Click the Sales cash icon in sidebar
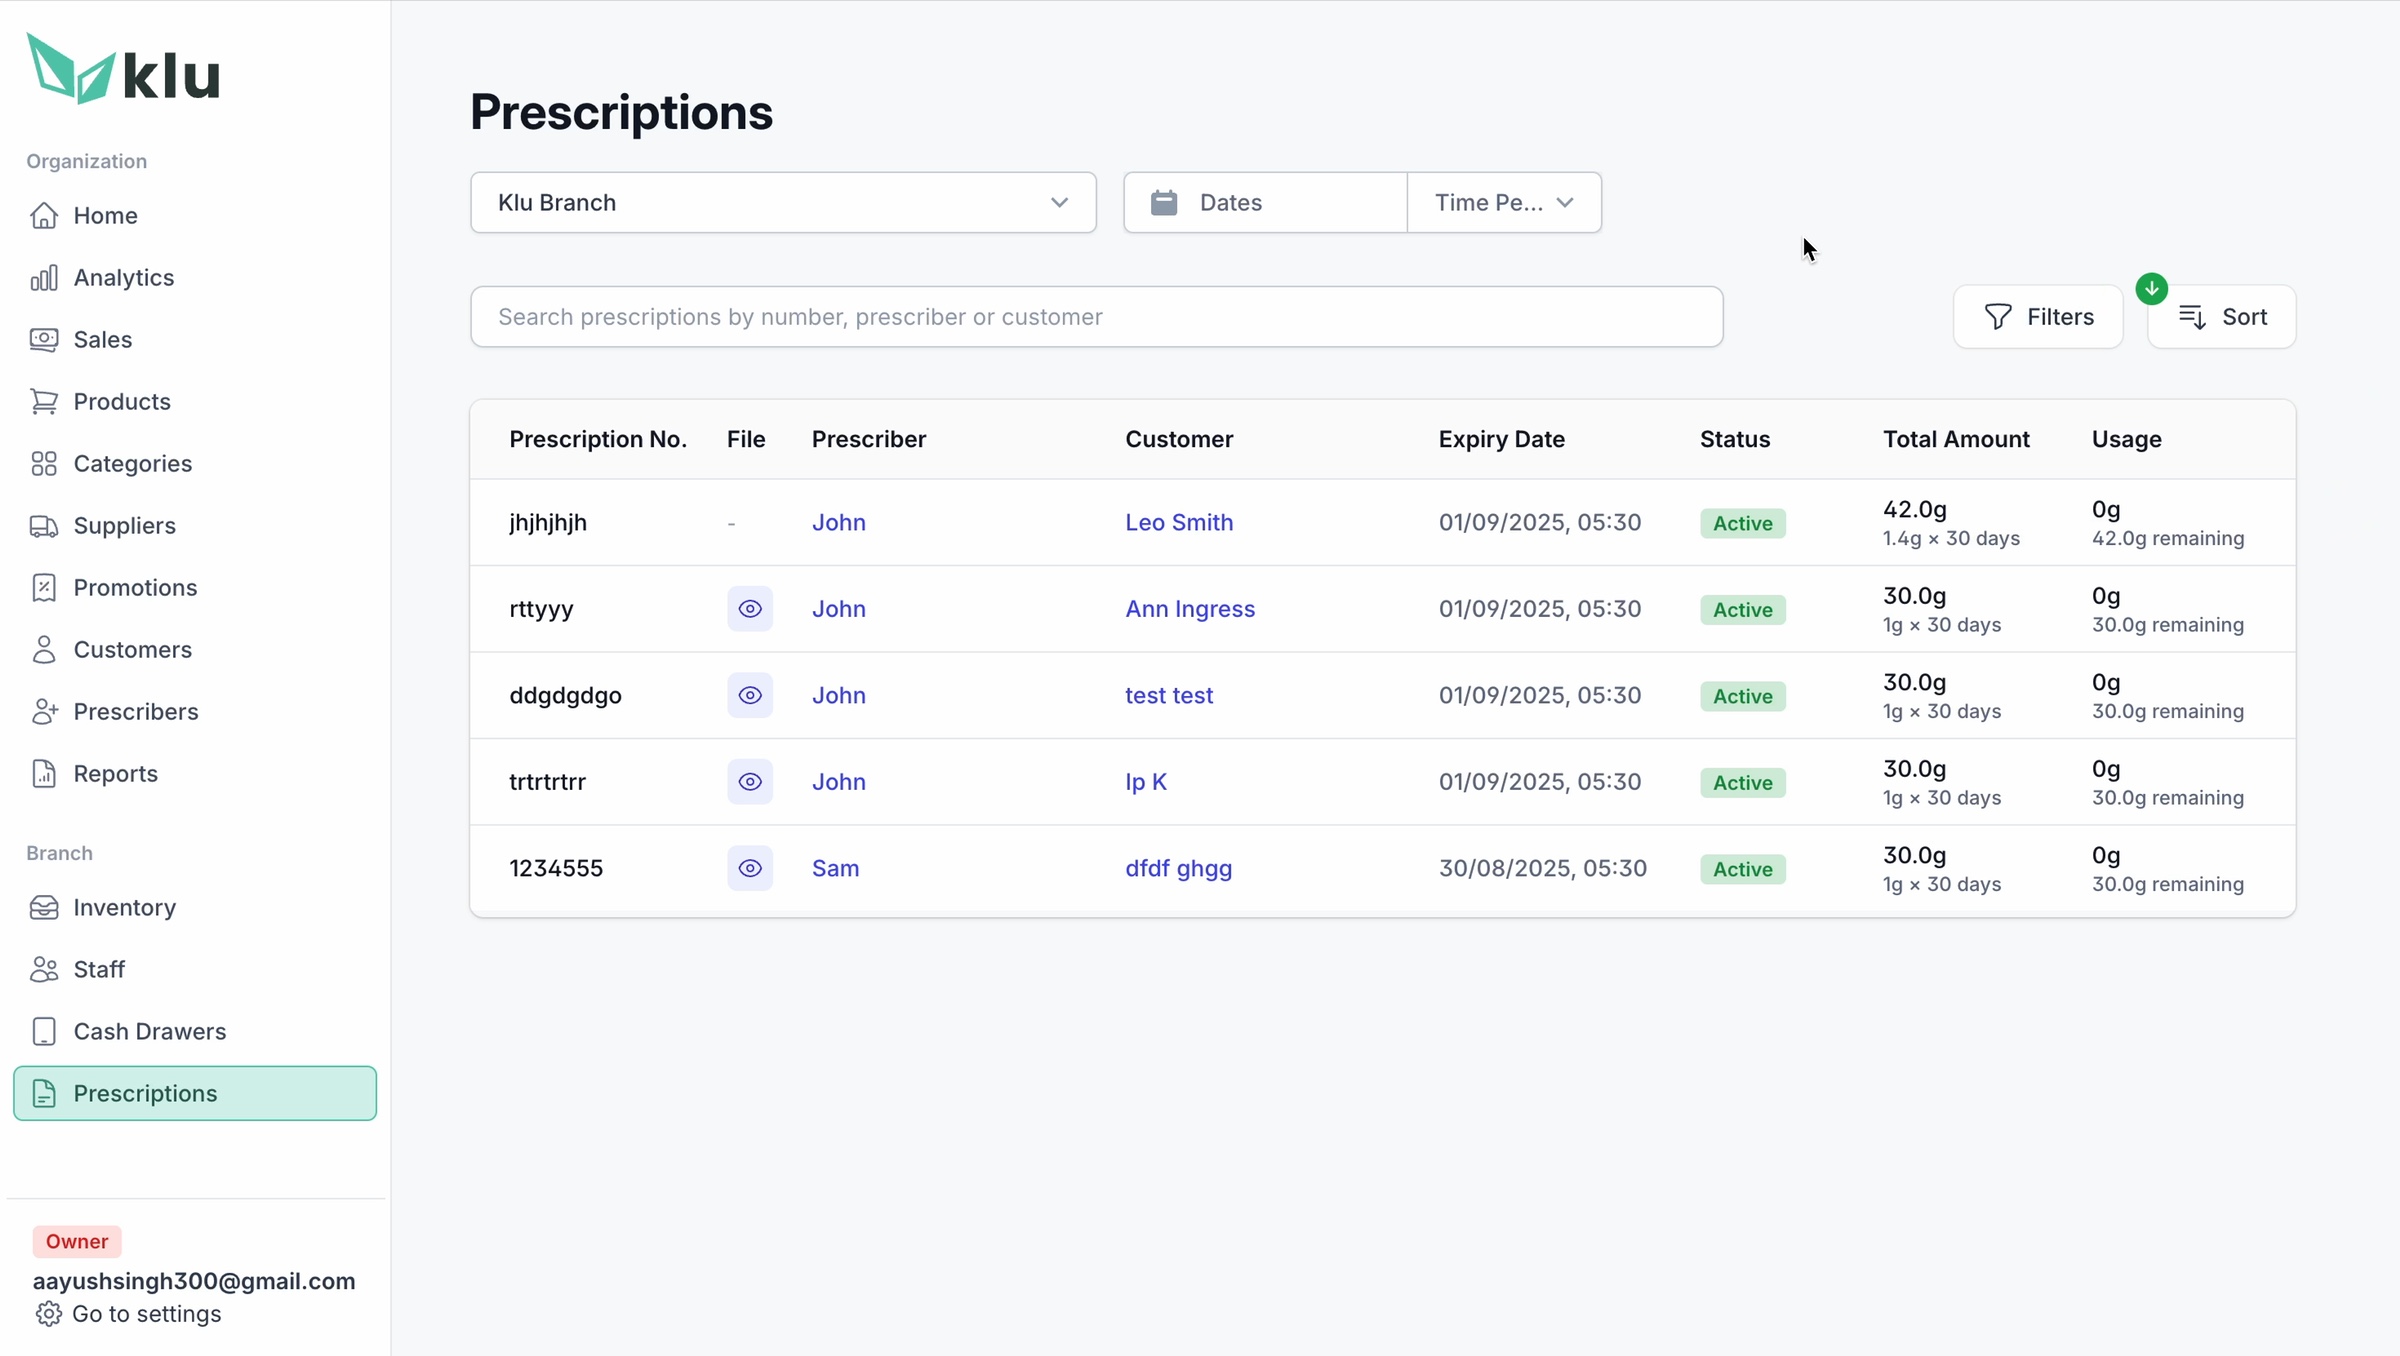2400x1356 pixels. pyautogui.click(x=44, y=339)
